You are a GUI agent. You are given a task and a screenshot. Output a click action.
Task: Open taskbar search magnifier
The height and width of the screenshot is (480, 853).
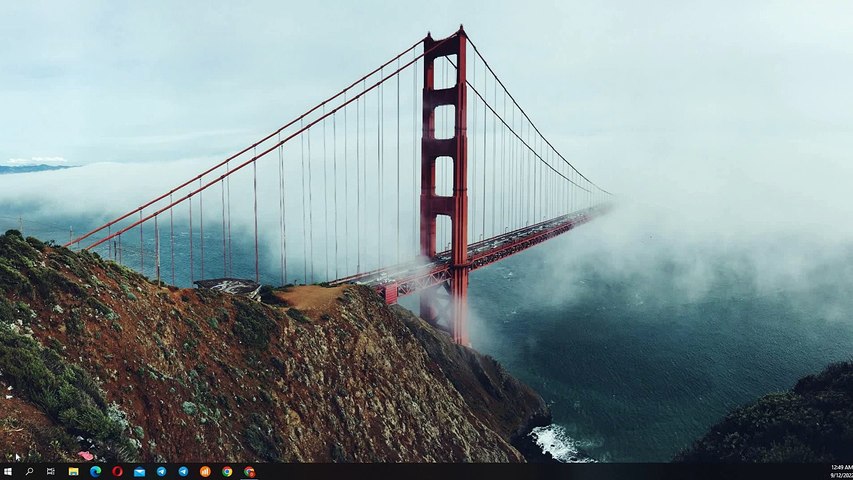29,471
